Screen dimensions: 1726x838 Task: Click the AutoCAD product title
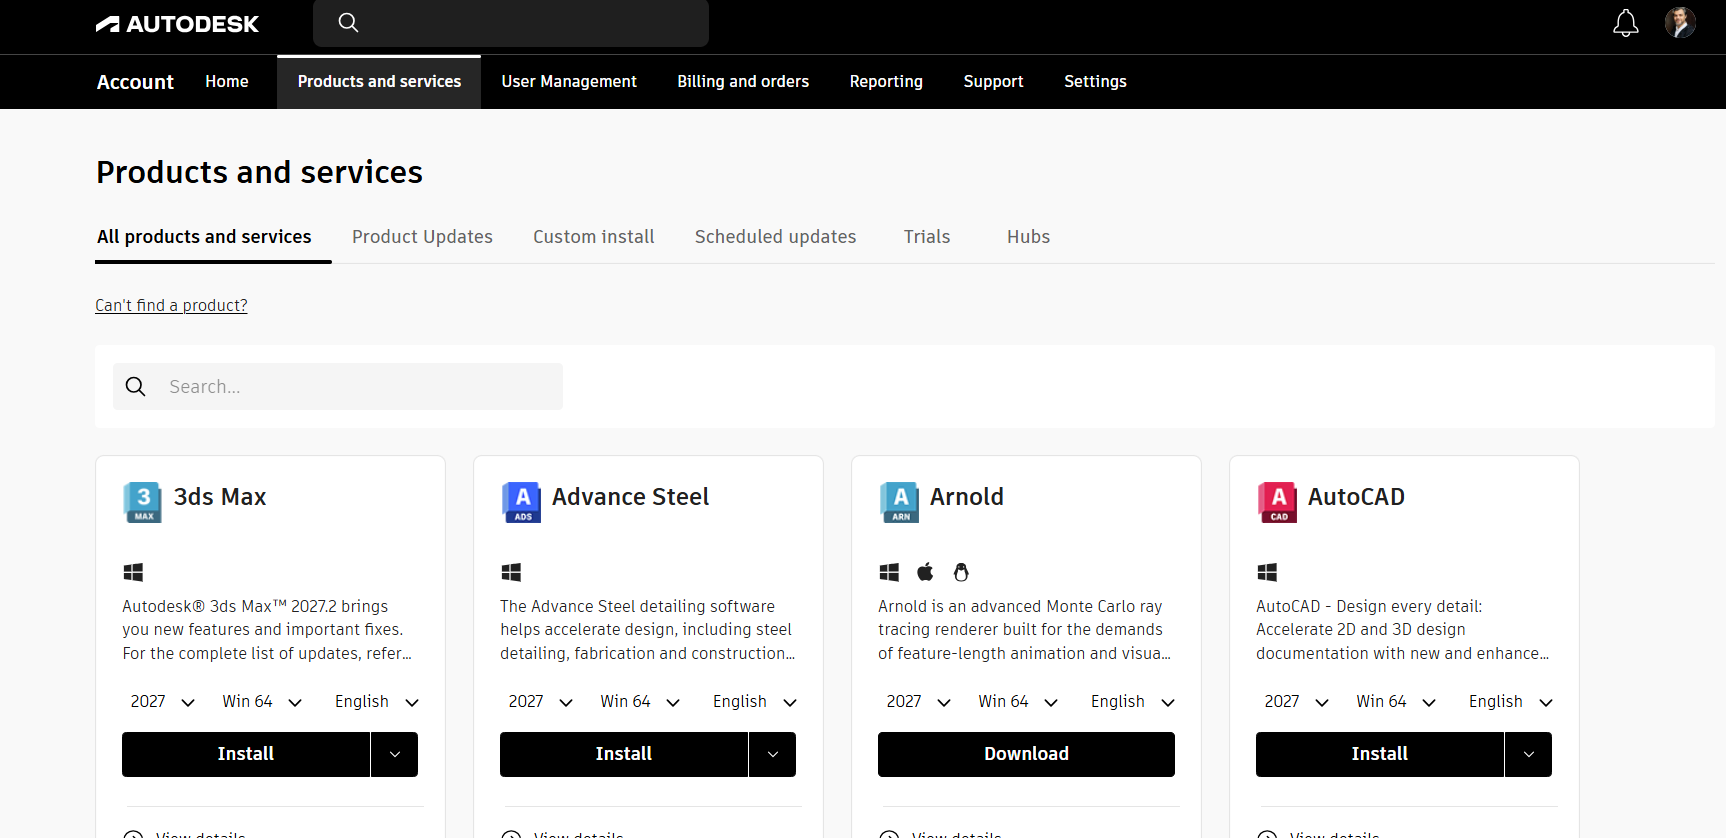point(1356,497)
